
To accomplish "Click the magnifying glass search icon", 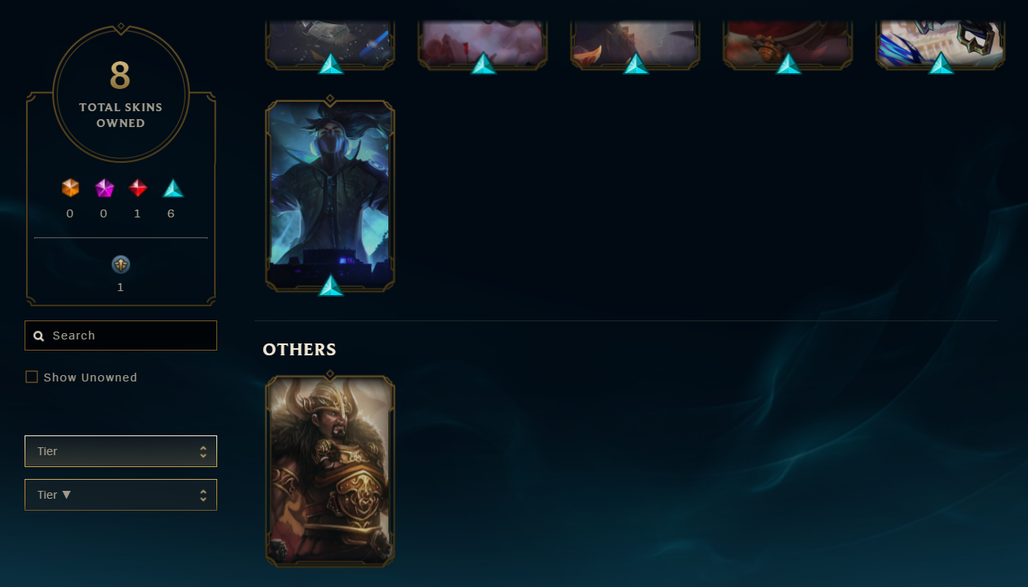I will tap(39, 336).
